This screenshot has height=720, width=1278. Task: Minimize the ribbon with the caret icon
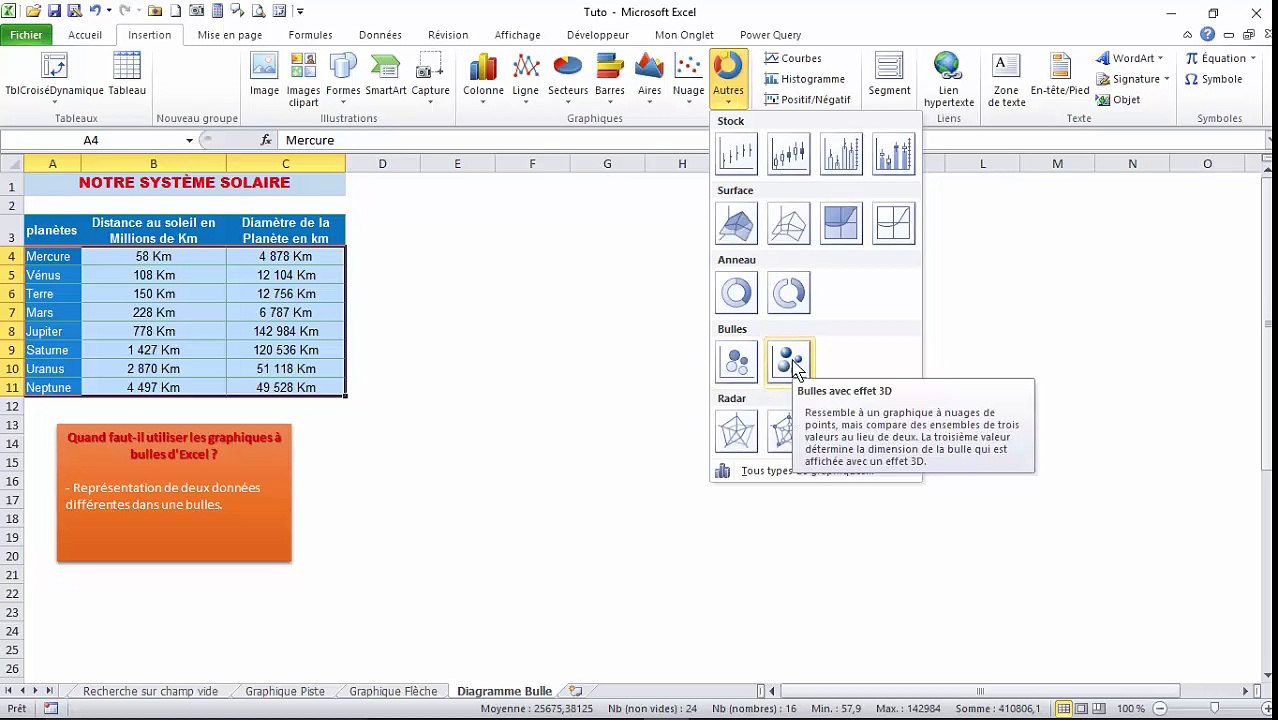(x=1189, y=35)
